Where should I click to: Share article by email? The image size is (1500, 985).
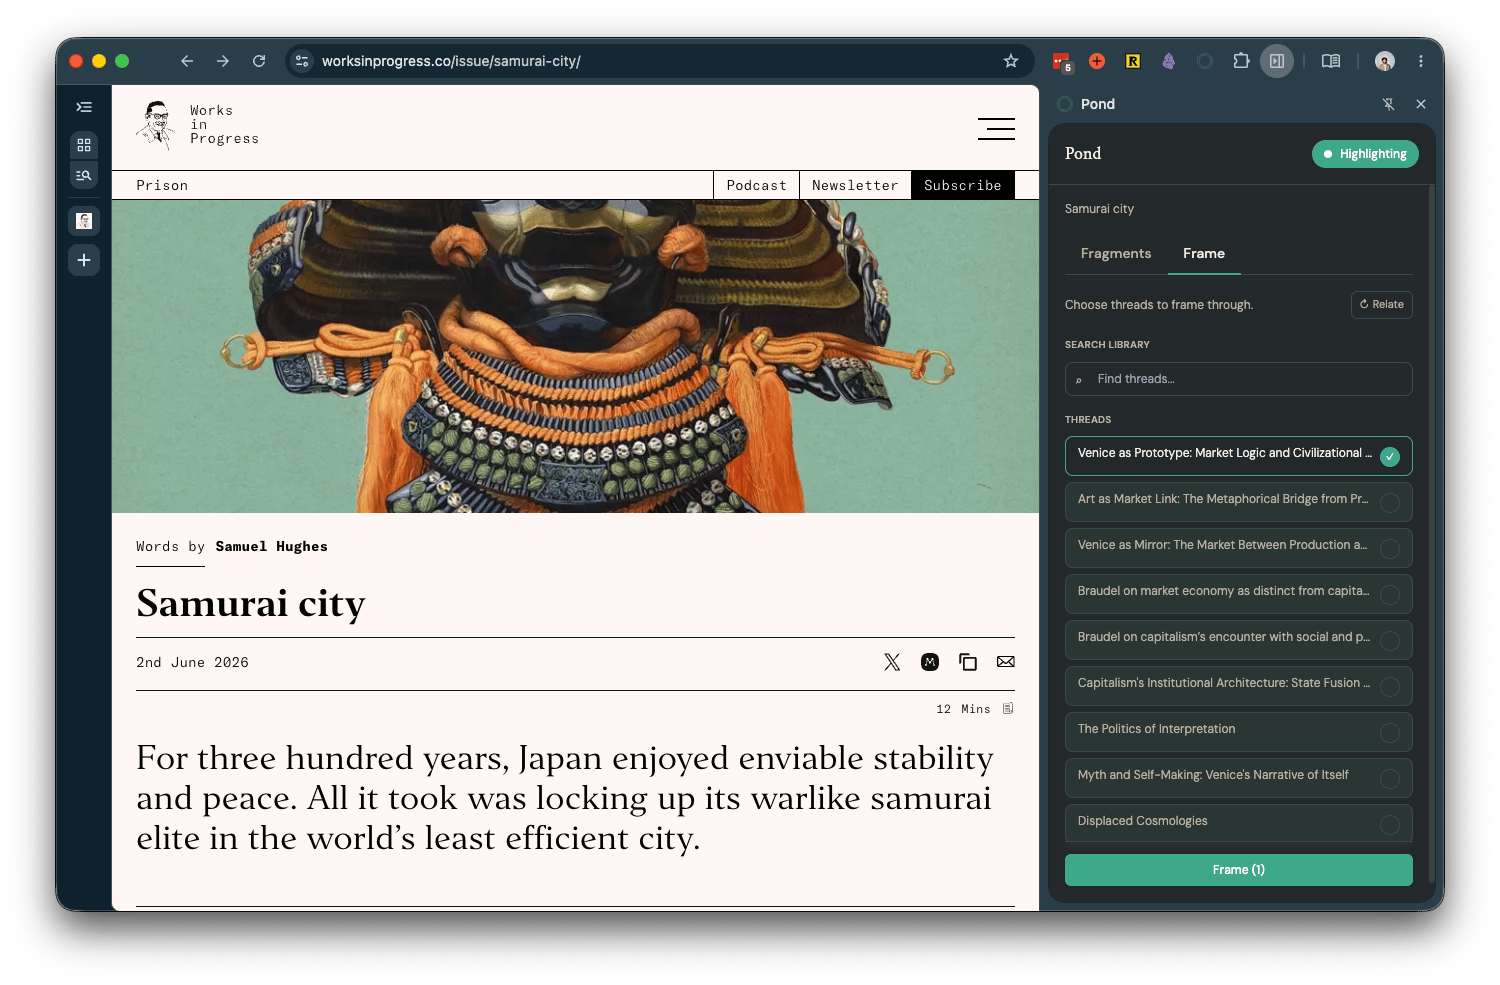(1006, 662)
